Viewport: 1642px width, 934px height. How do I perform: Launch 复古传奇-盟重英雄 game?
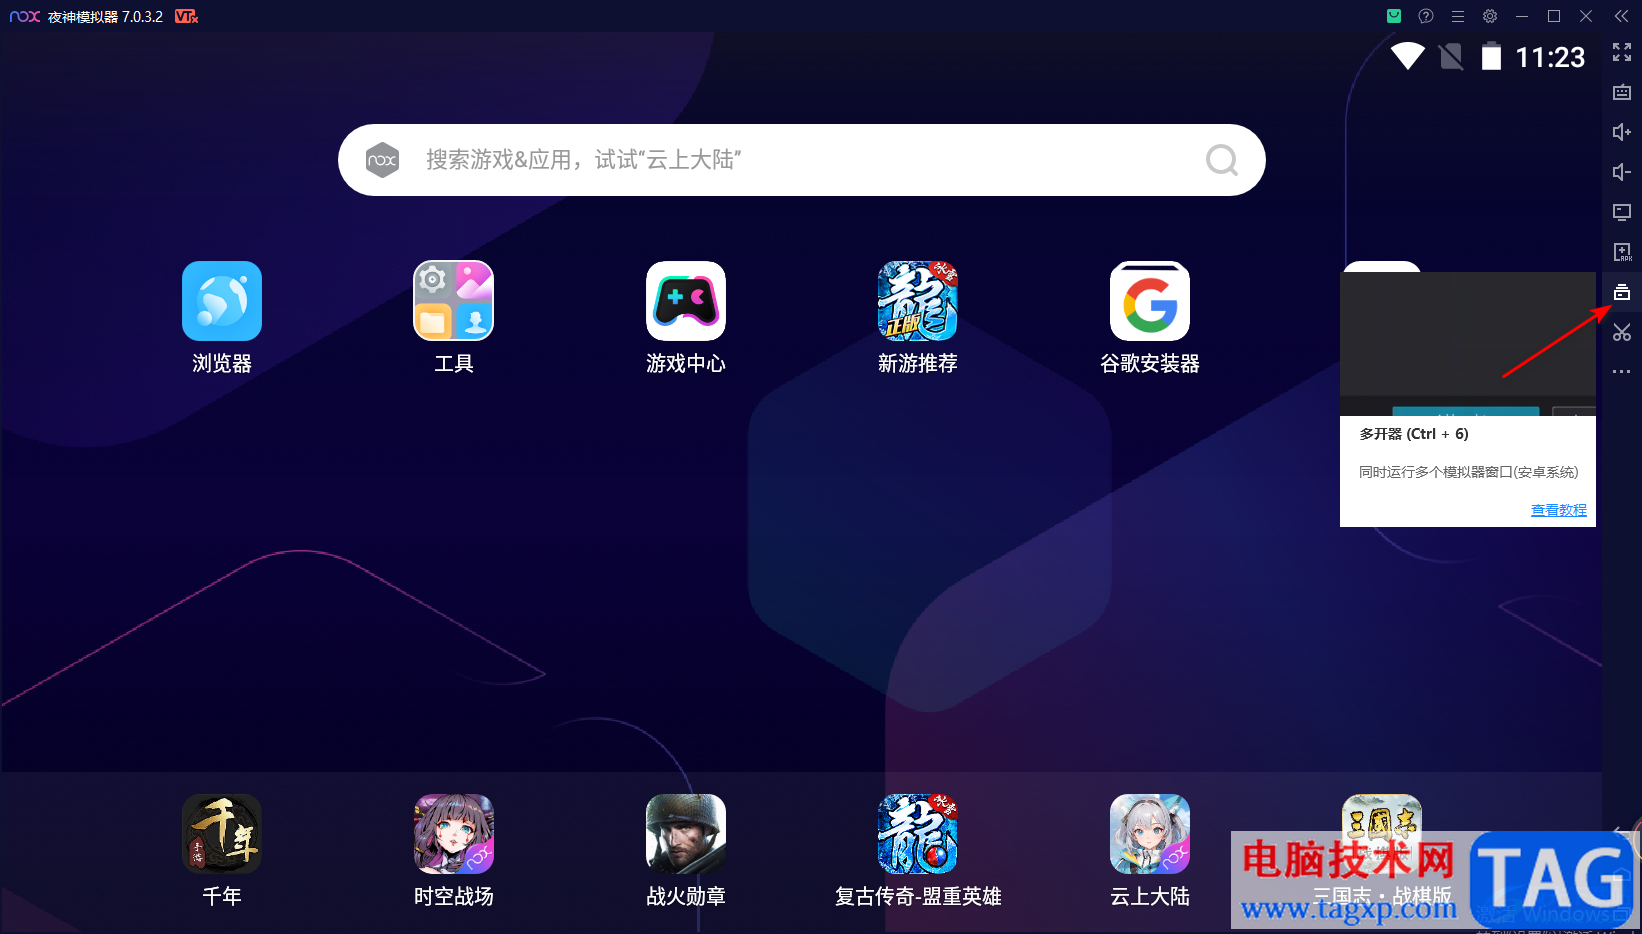[x=918, y=834]
